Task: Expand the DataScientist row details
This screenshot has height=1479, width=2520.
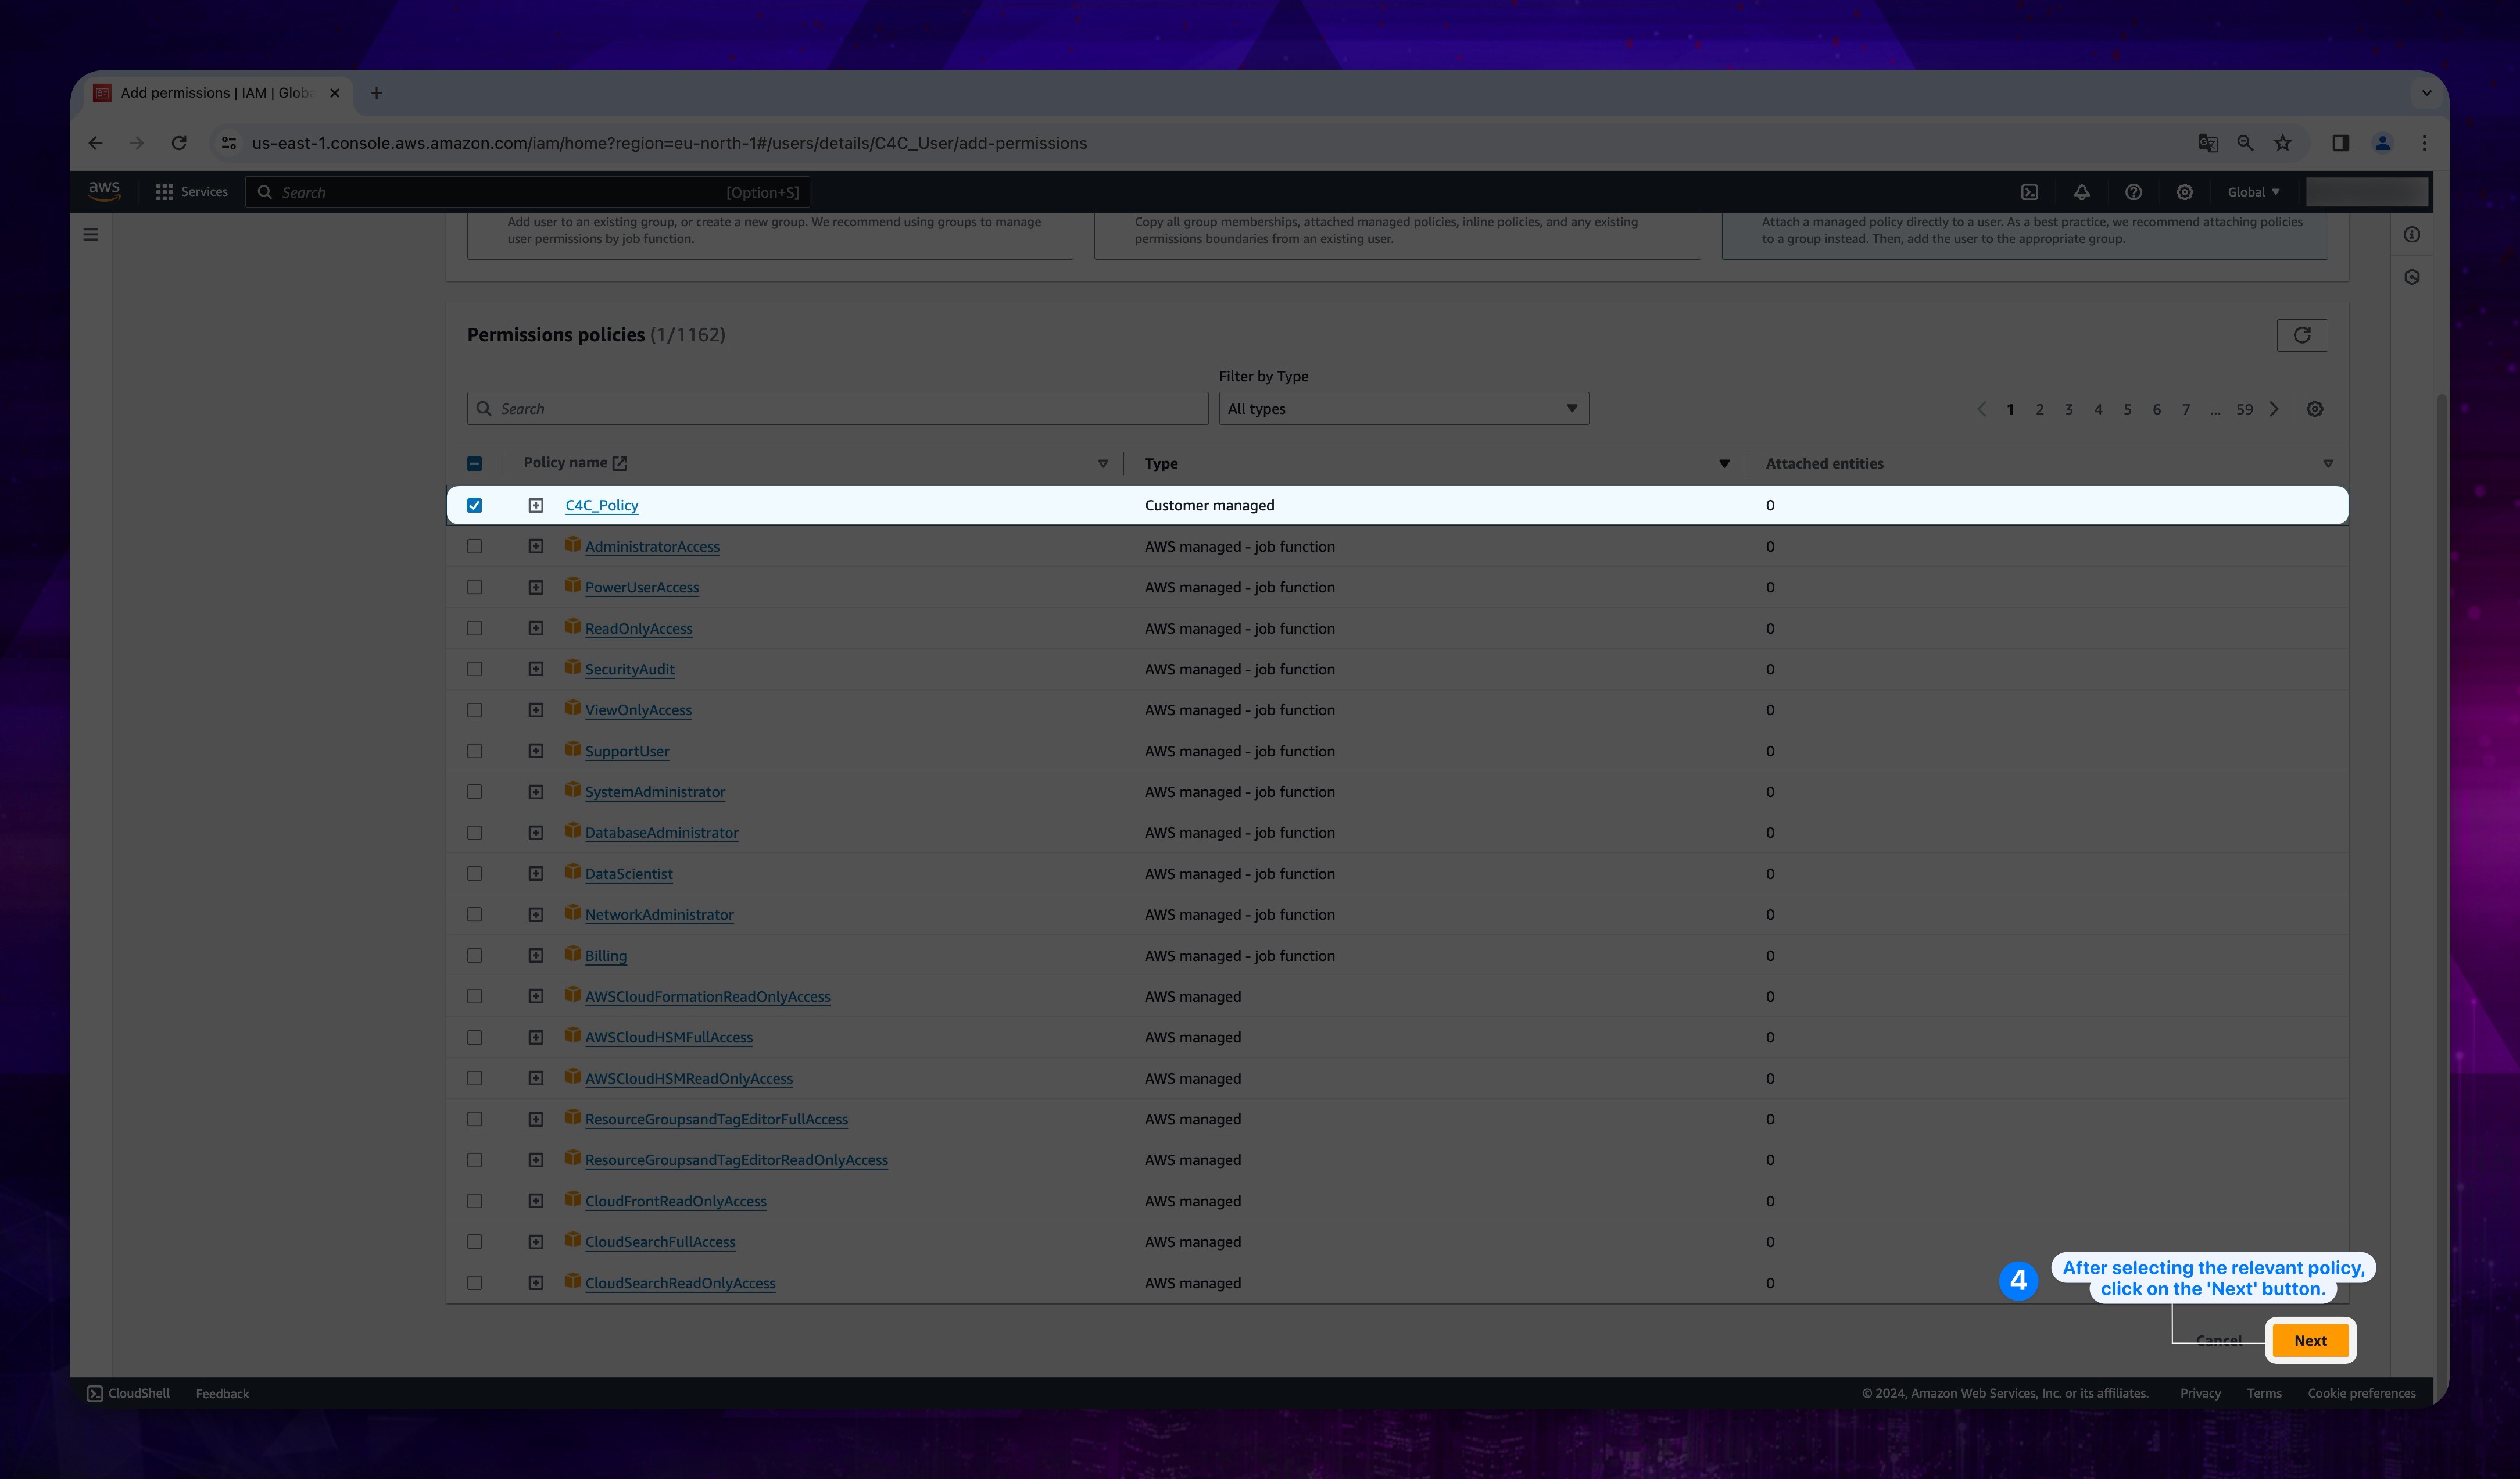Action: point(536,873)
